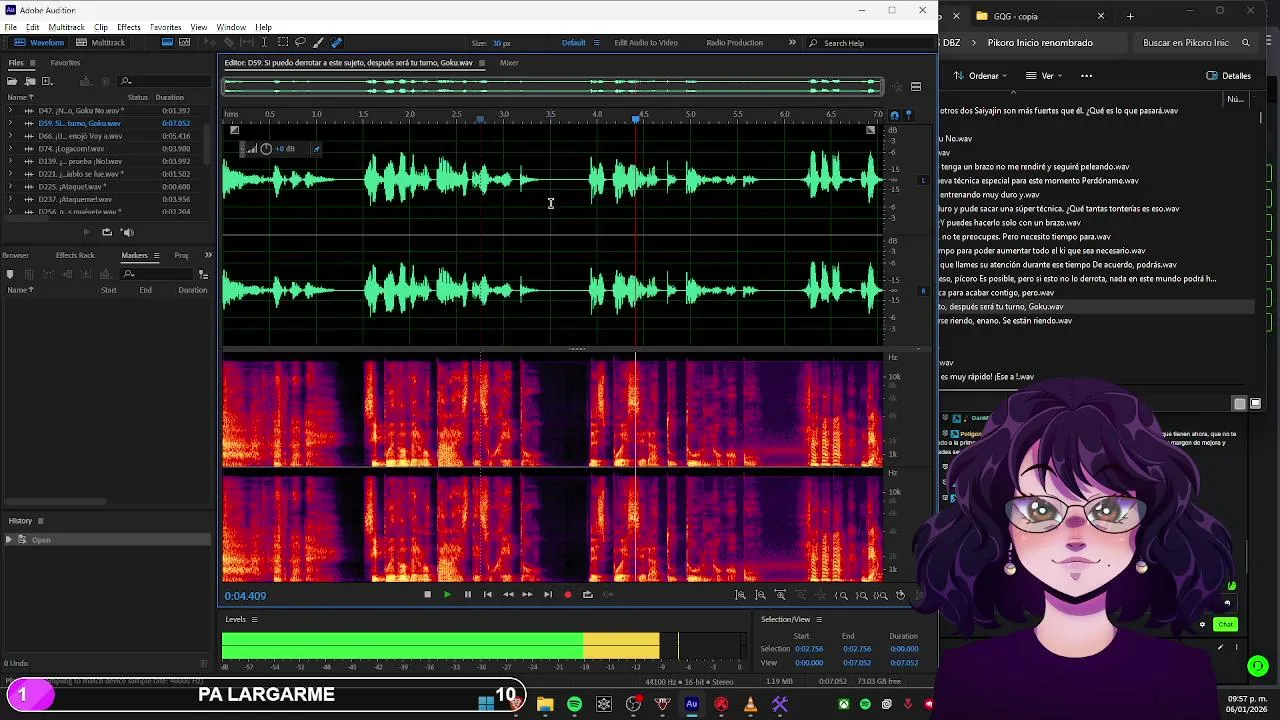This screenshot has height=720, width=1280.
Task: Select the D225 ¡Ataque!.wav file
Action: pos(71,187)
